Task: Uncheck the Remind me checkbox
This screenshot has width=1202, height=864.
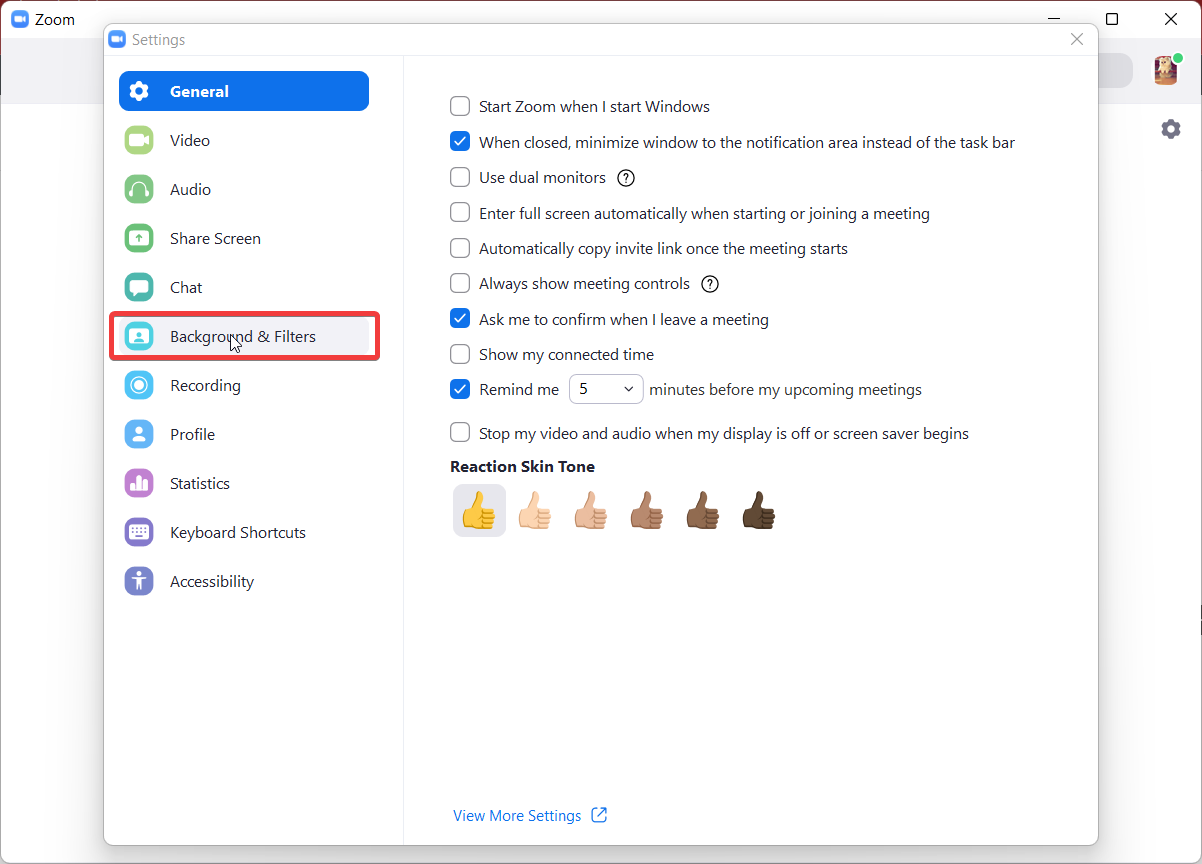Action: tap(460, 389)
